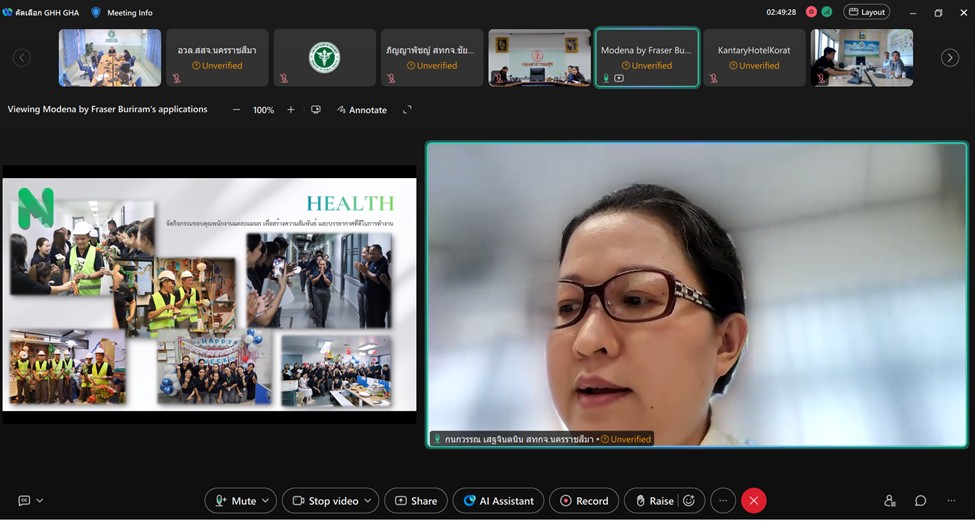
Task: Click the Share button
Action: pyautogui.click(x=415, y=501)
